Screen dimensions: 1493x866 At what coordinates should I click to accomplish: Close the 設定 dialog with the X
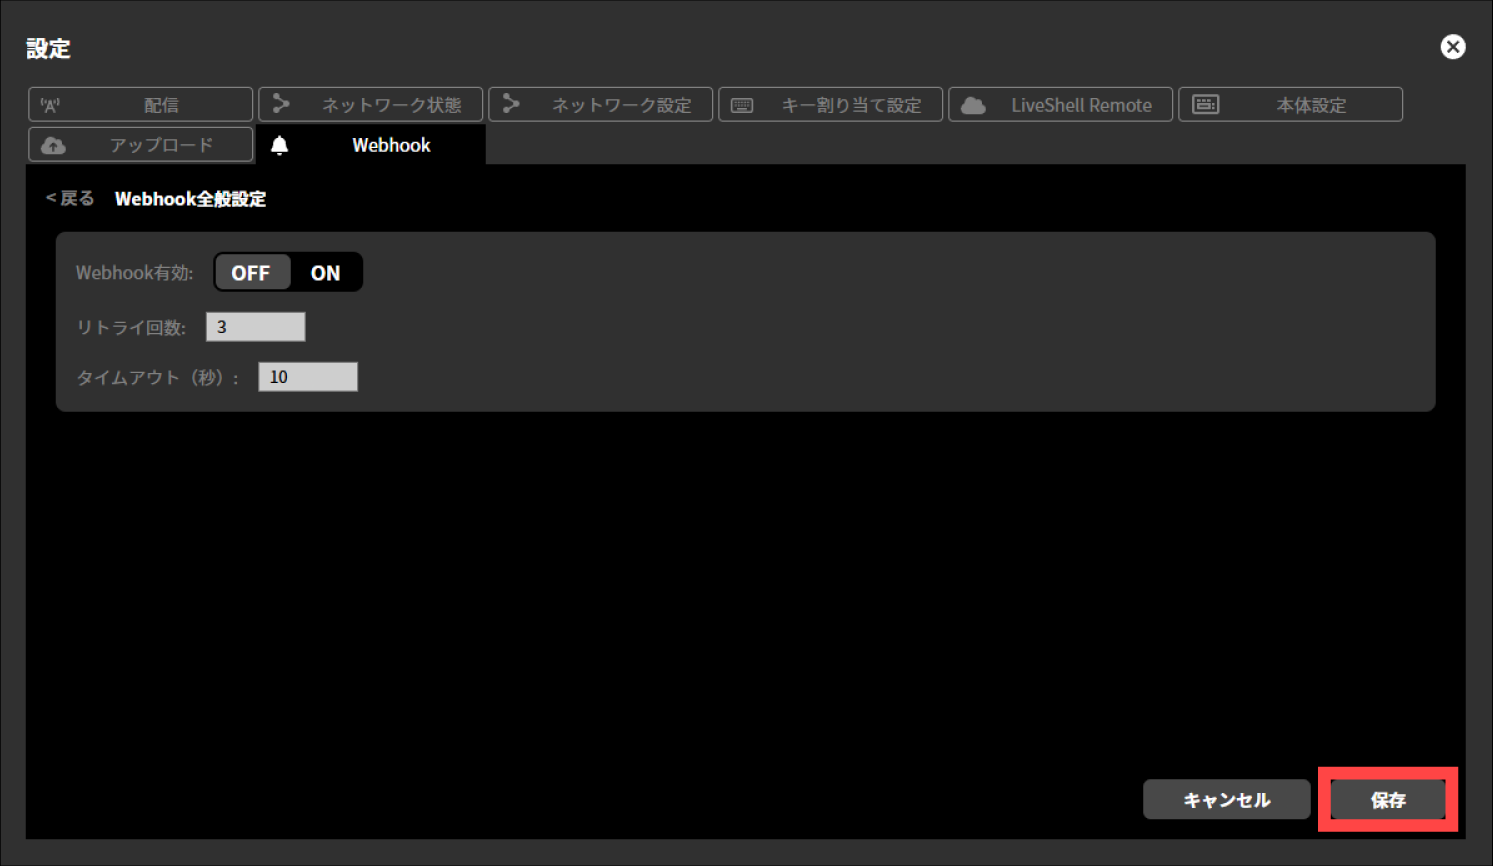click(x=1452, y=46)
